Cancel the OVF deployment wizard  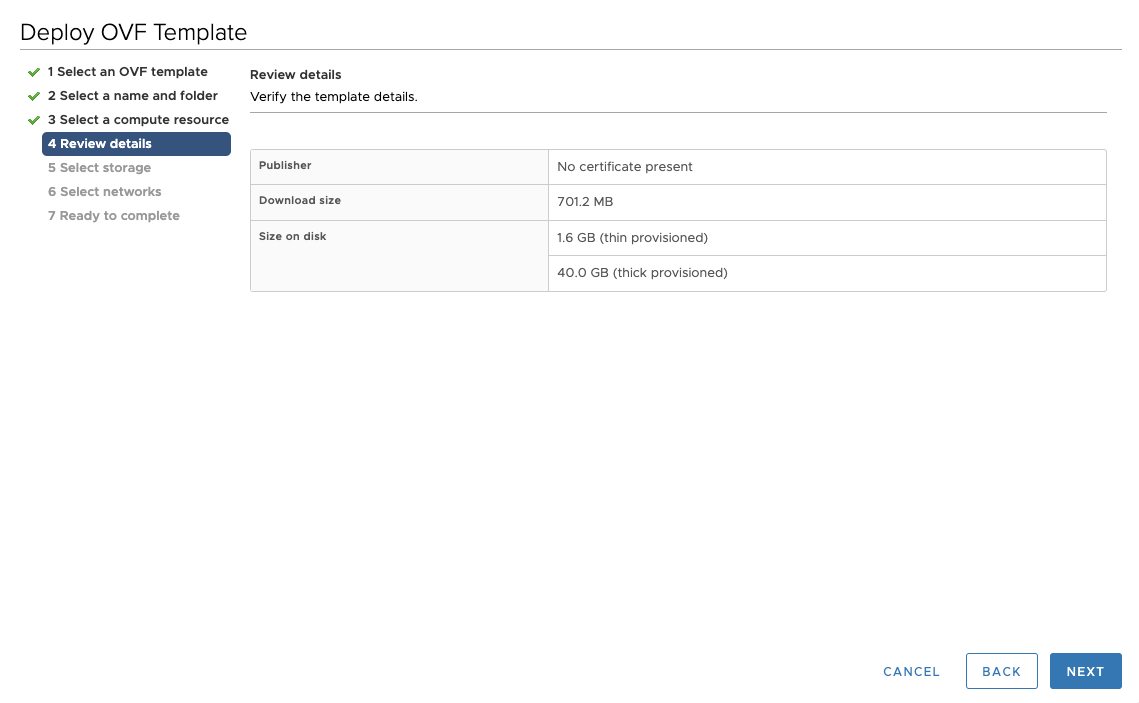[911, 672]
